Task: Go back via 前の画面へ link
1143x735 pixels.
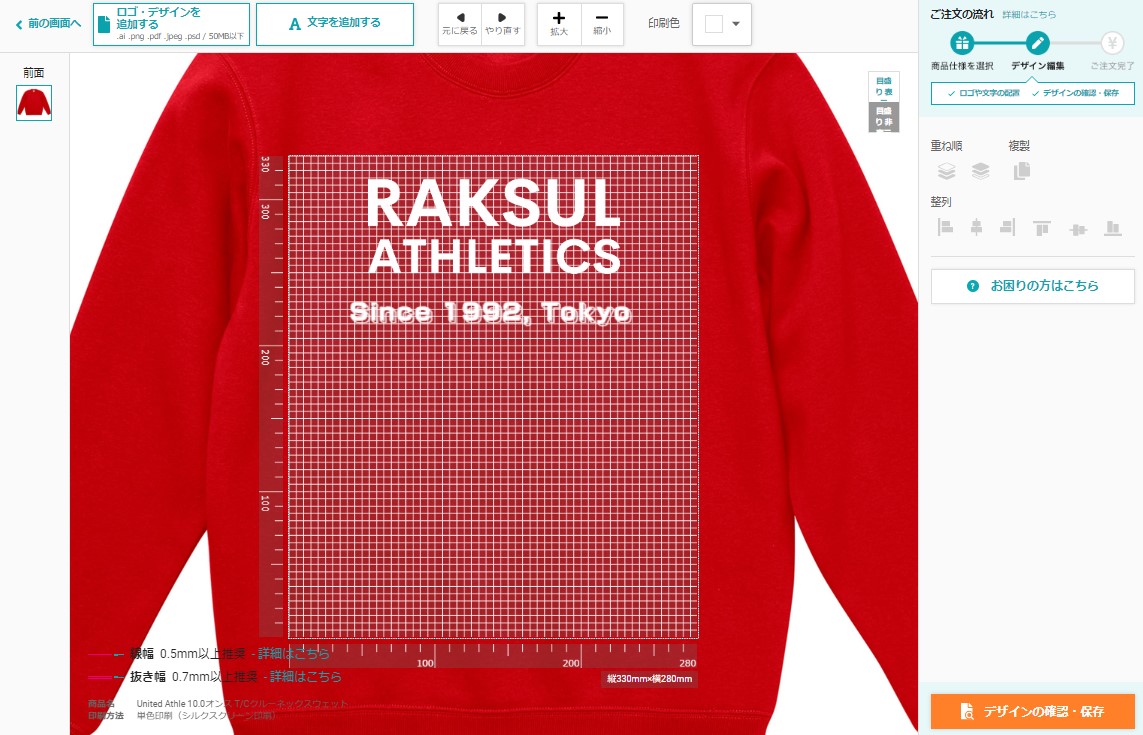Action: (x=48, y=24)
